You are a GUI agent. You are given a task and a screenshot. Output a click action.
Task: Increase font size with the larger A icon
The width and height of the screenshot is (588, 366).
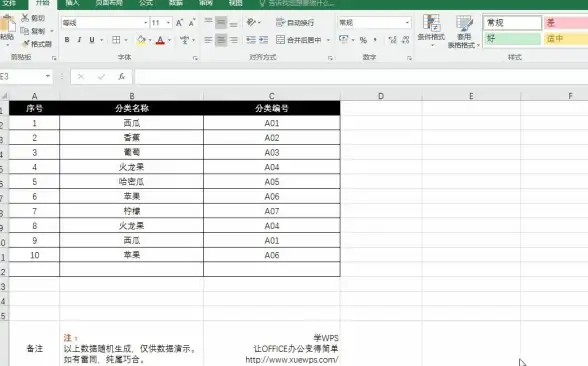tap(180, 23)
